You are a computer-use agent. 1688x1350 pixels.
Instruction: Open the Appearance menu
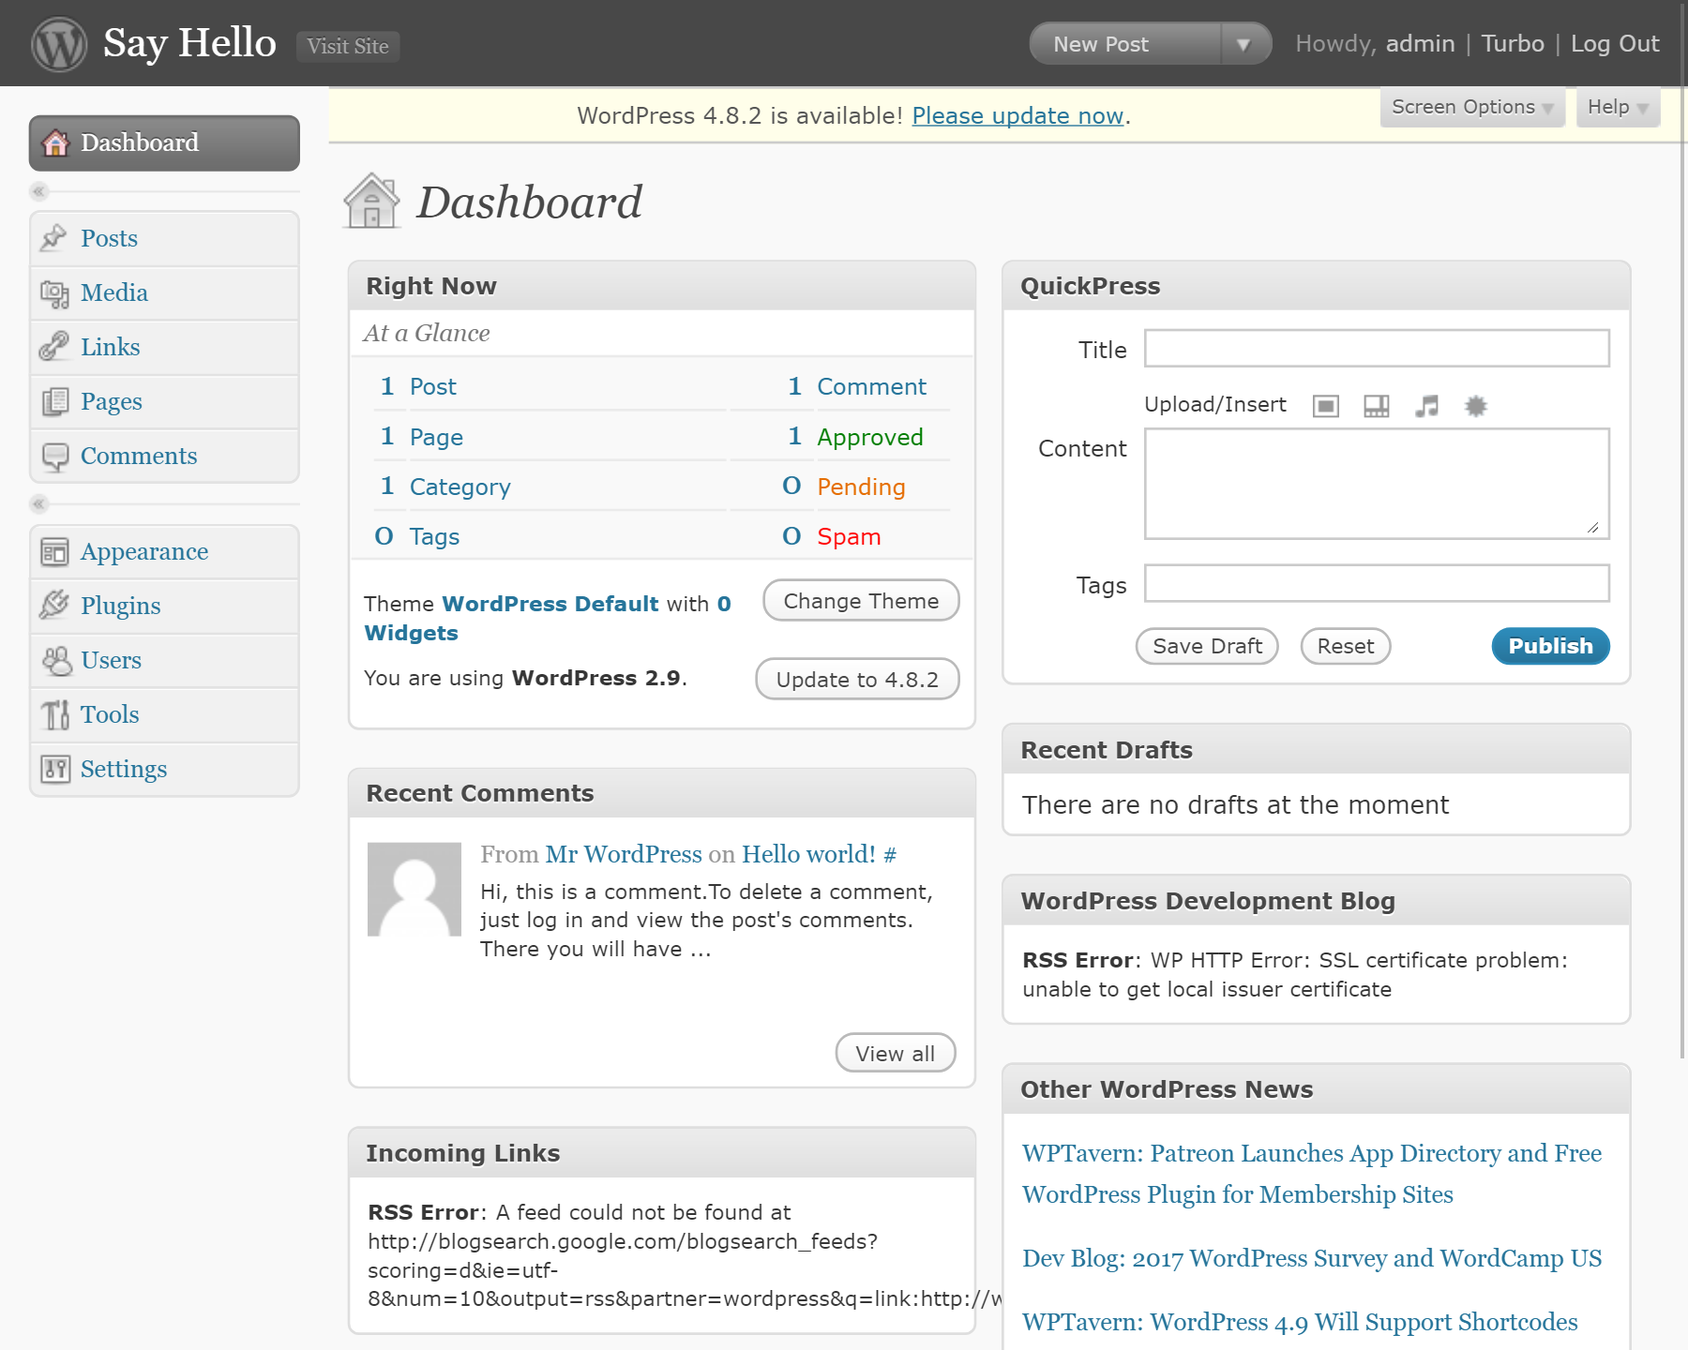click(x=165, y=551)
